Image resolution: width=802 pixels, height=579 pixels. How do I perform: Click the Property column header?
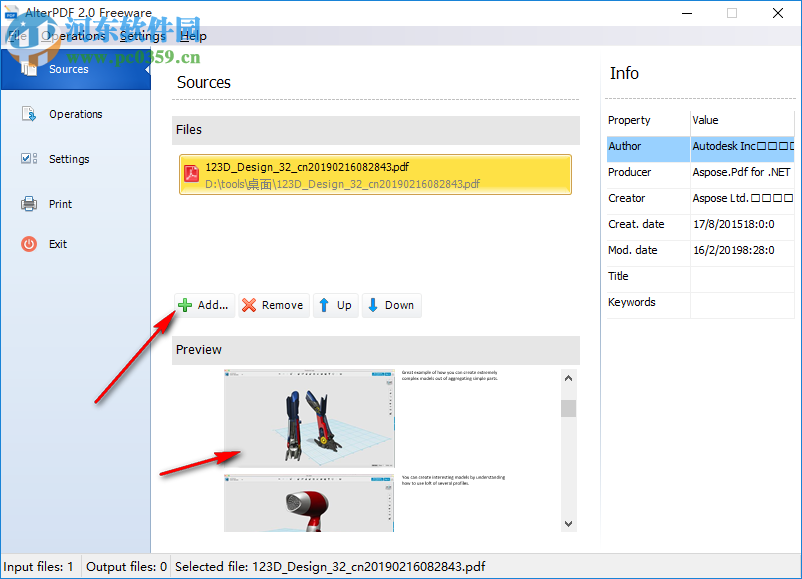648,121
